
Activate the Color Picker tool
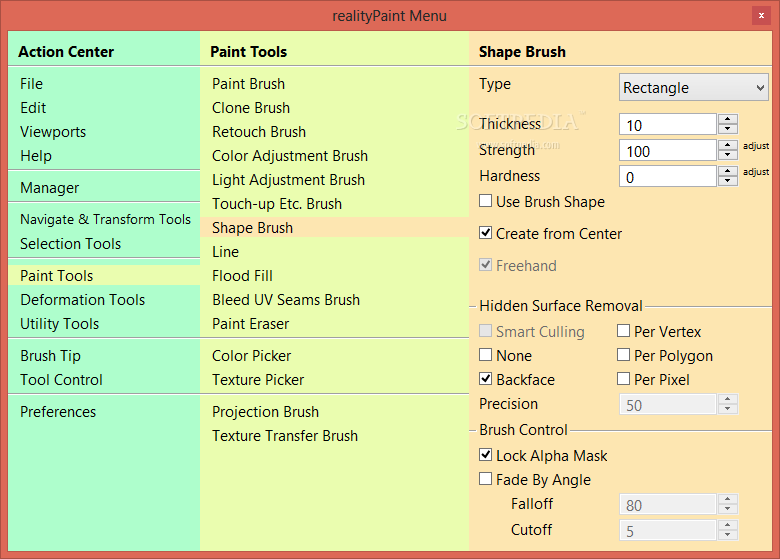pos(251,356)
